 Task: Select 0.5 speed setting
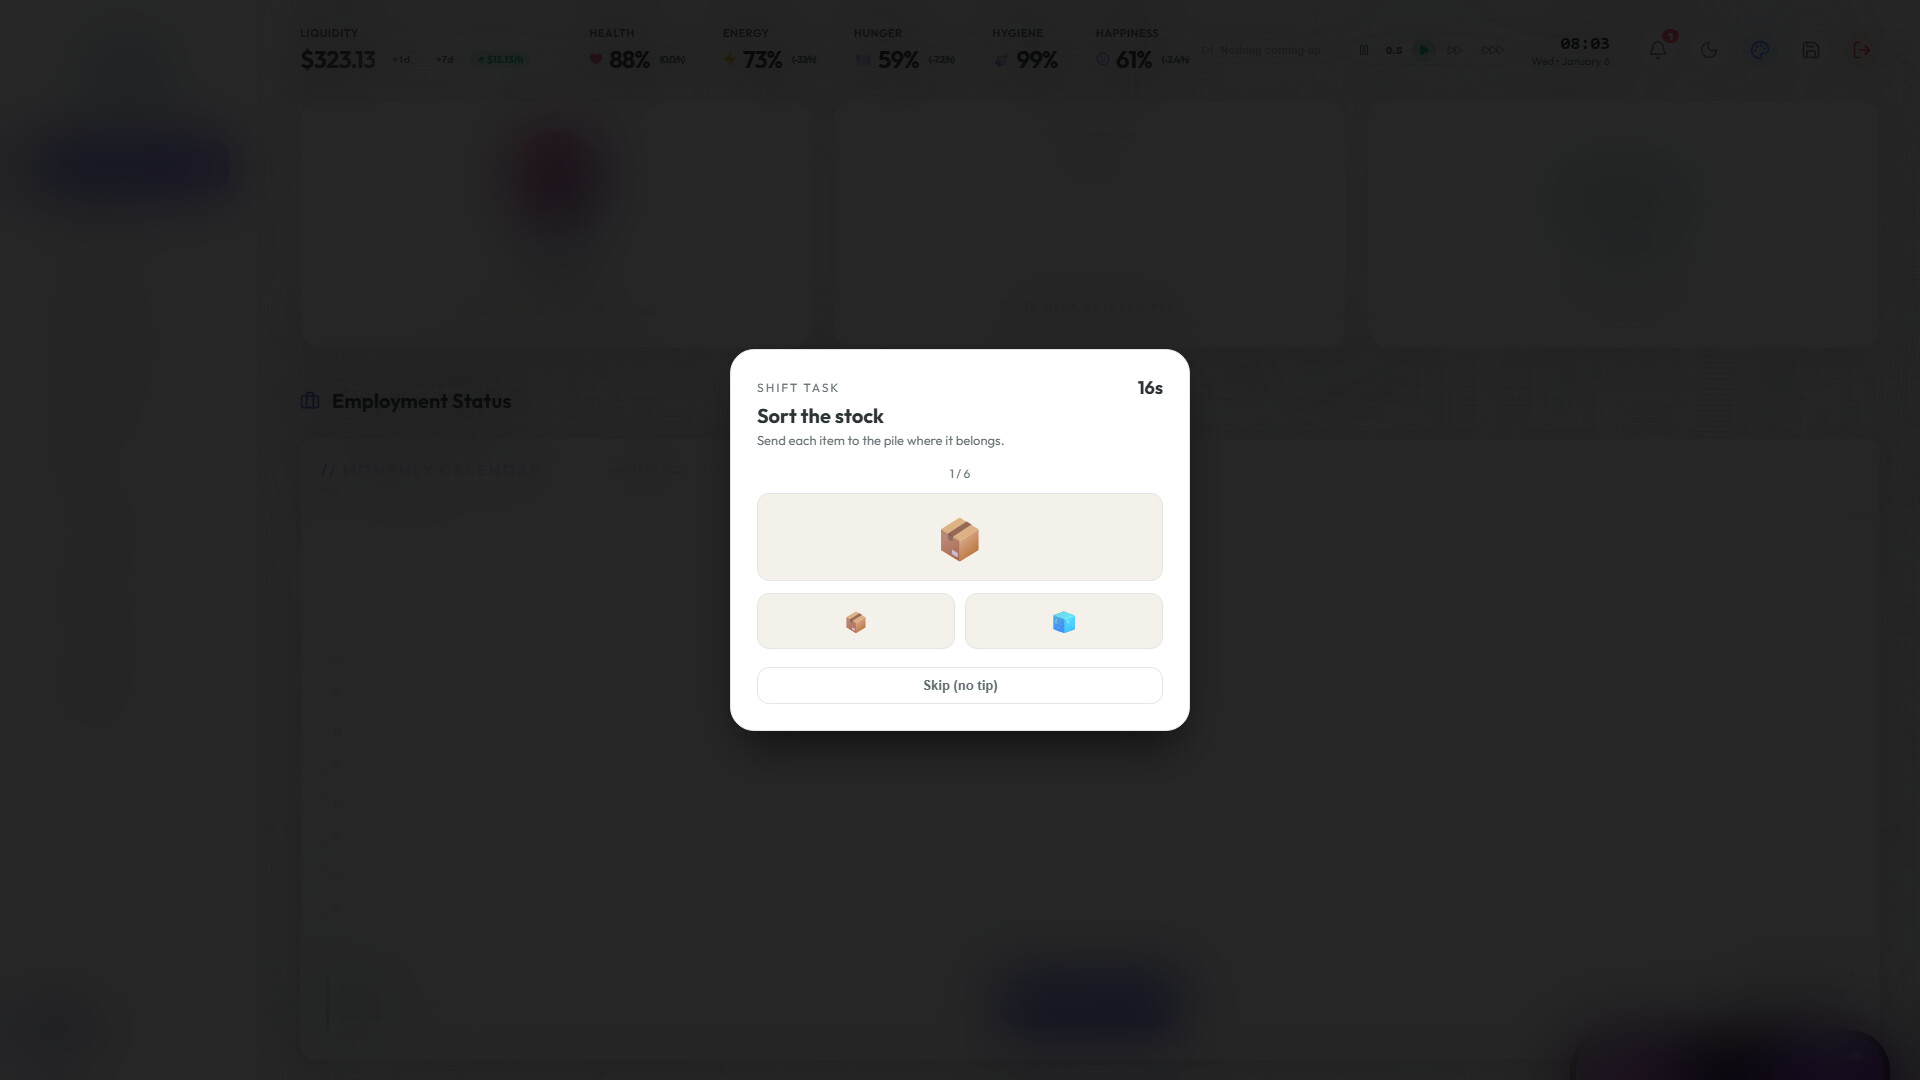1393,50
